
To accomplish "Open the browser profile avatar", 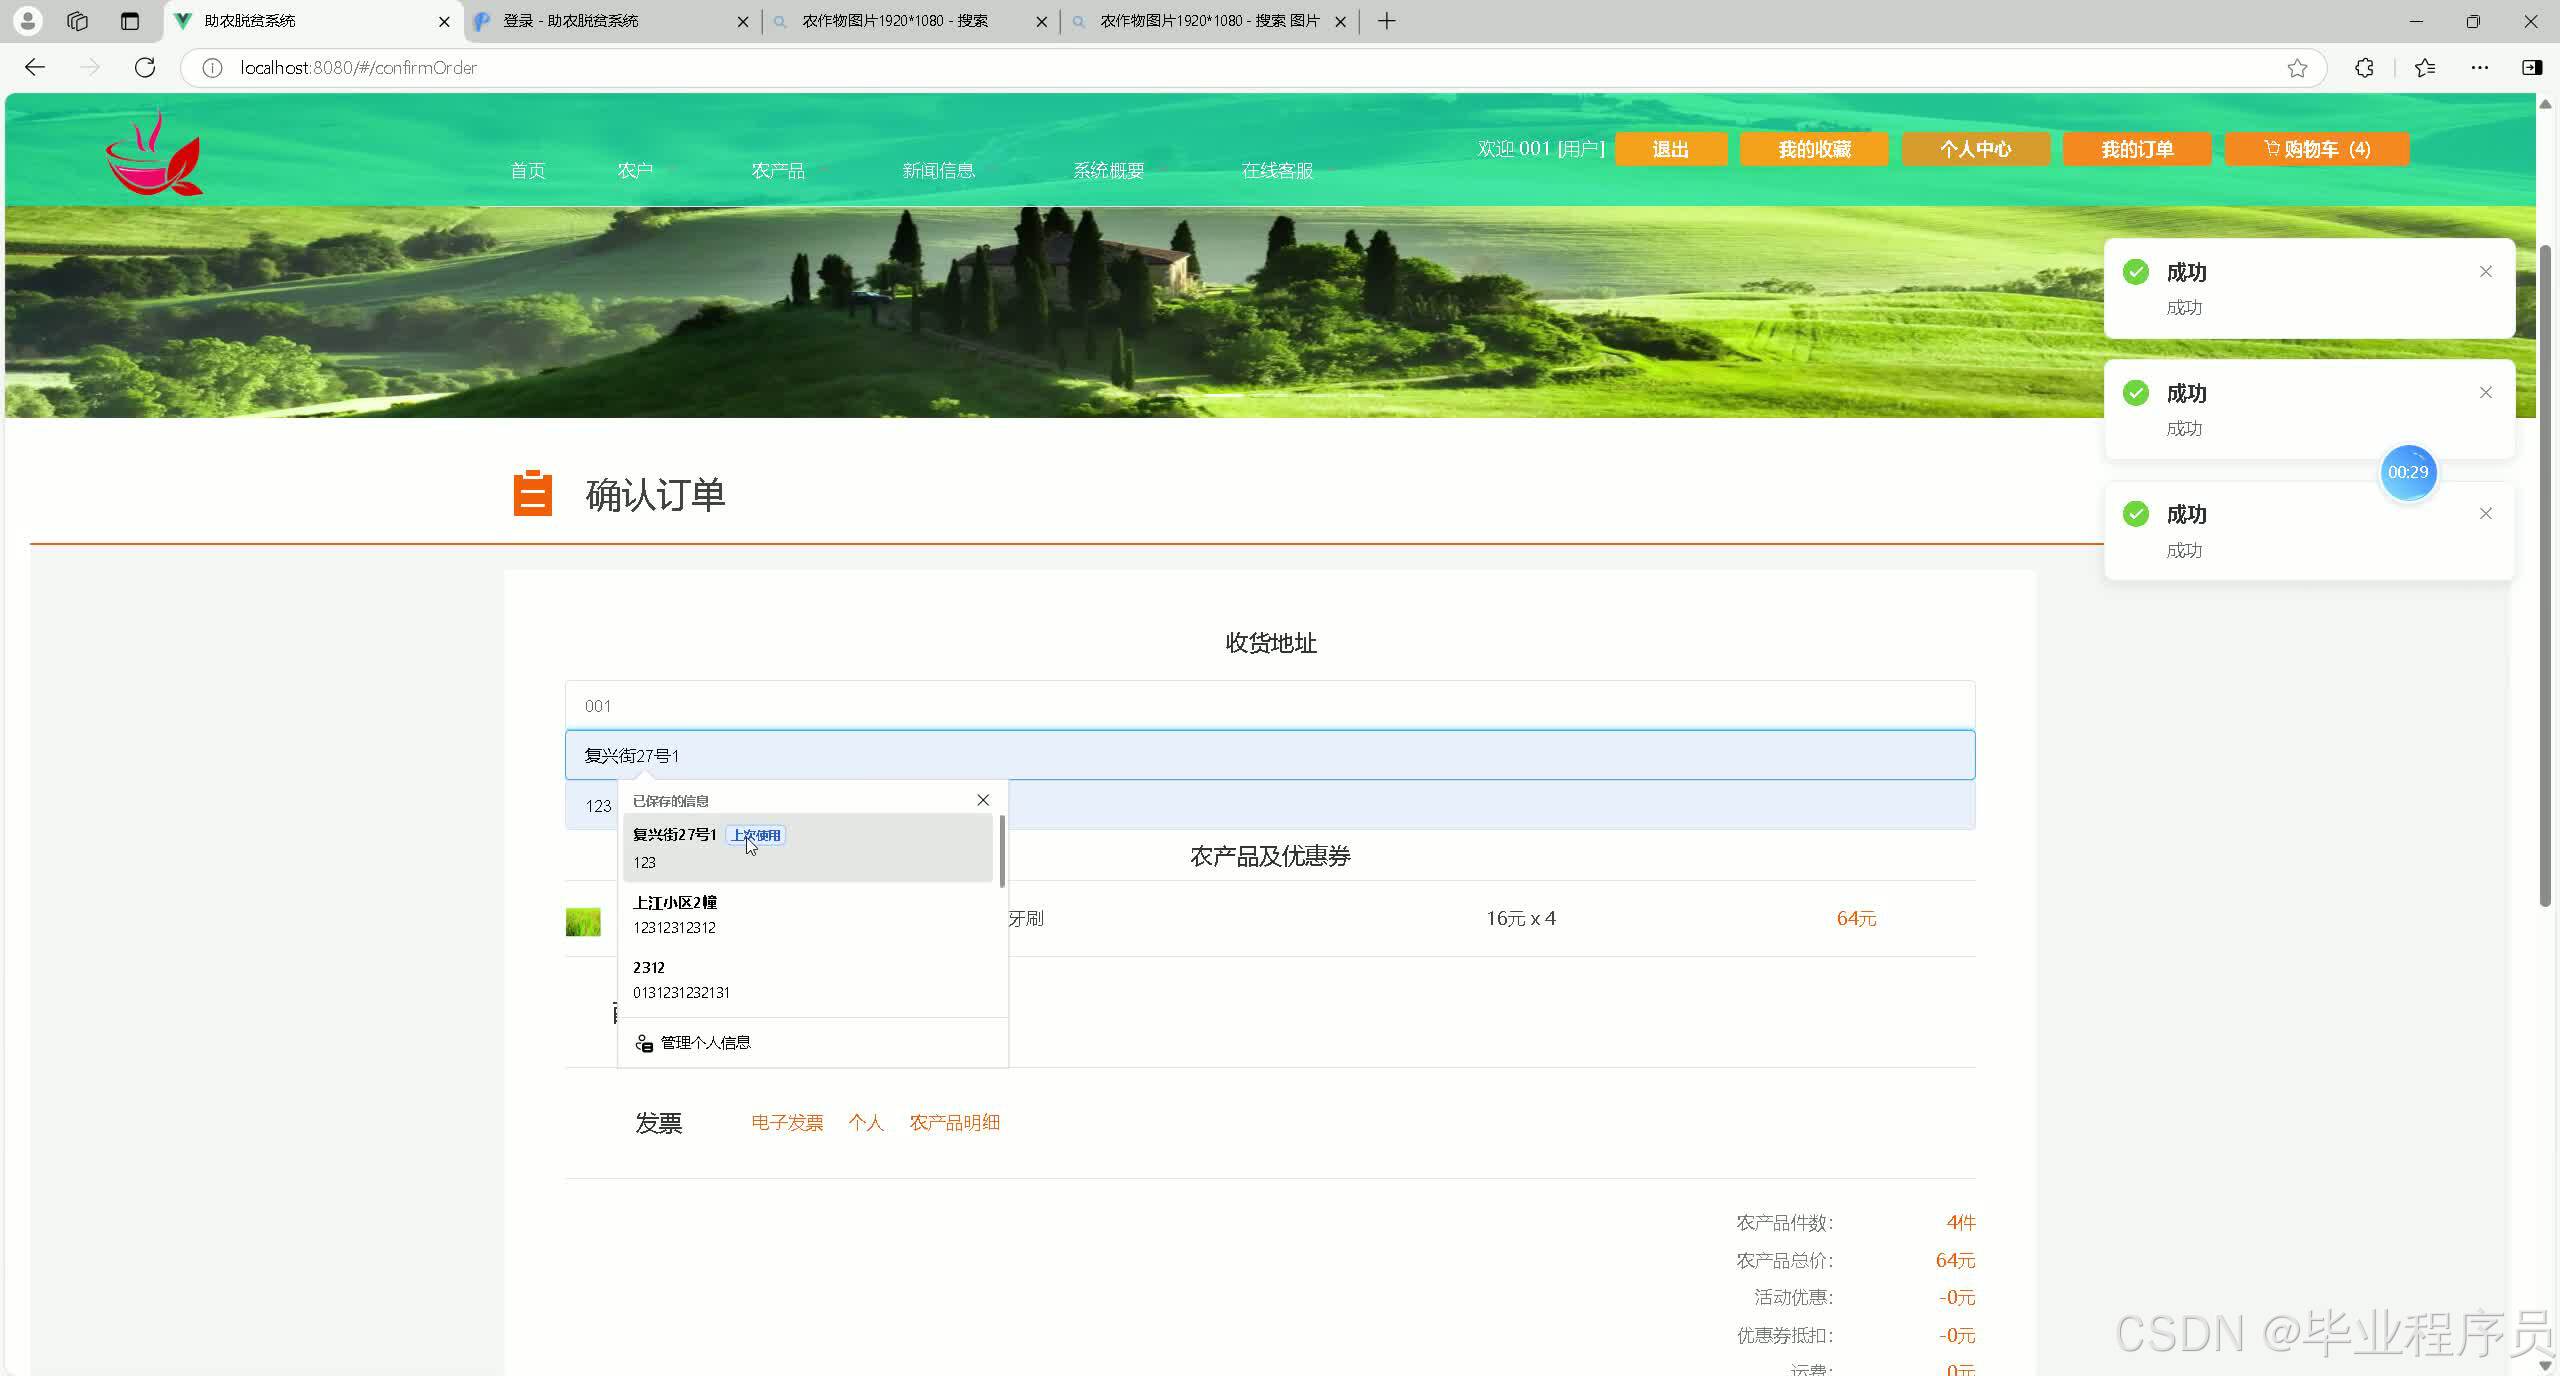I will [28, 20].
